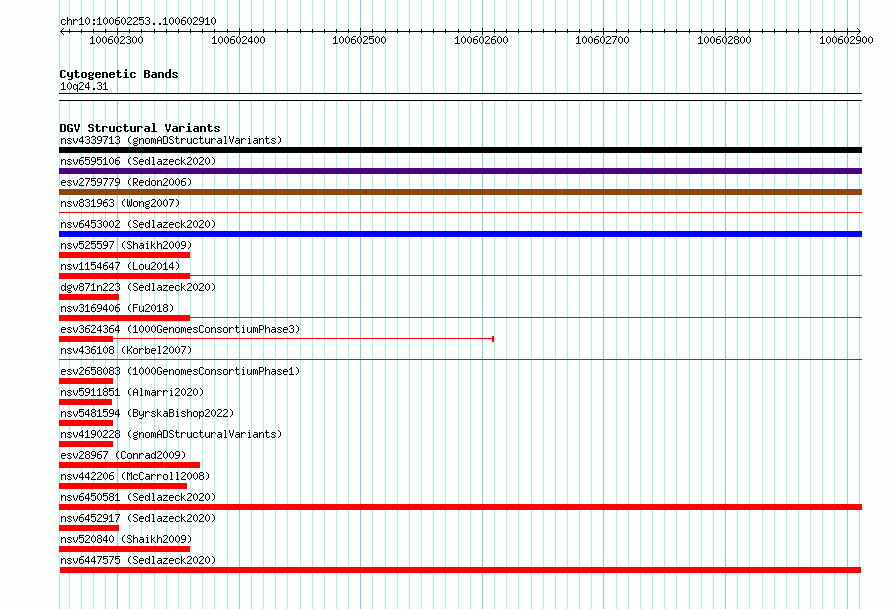
Task: Click the red bar under esv28967
Action: pos(129,465)
